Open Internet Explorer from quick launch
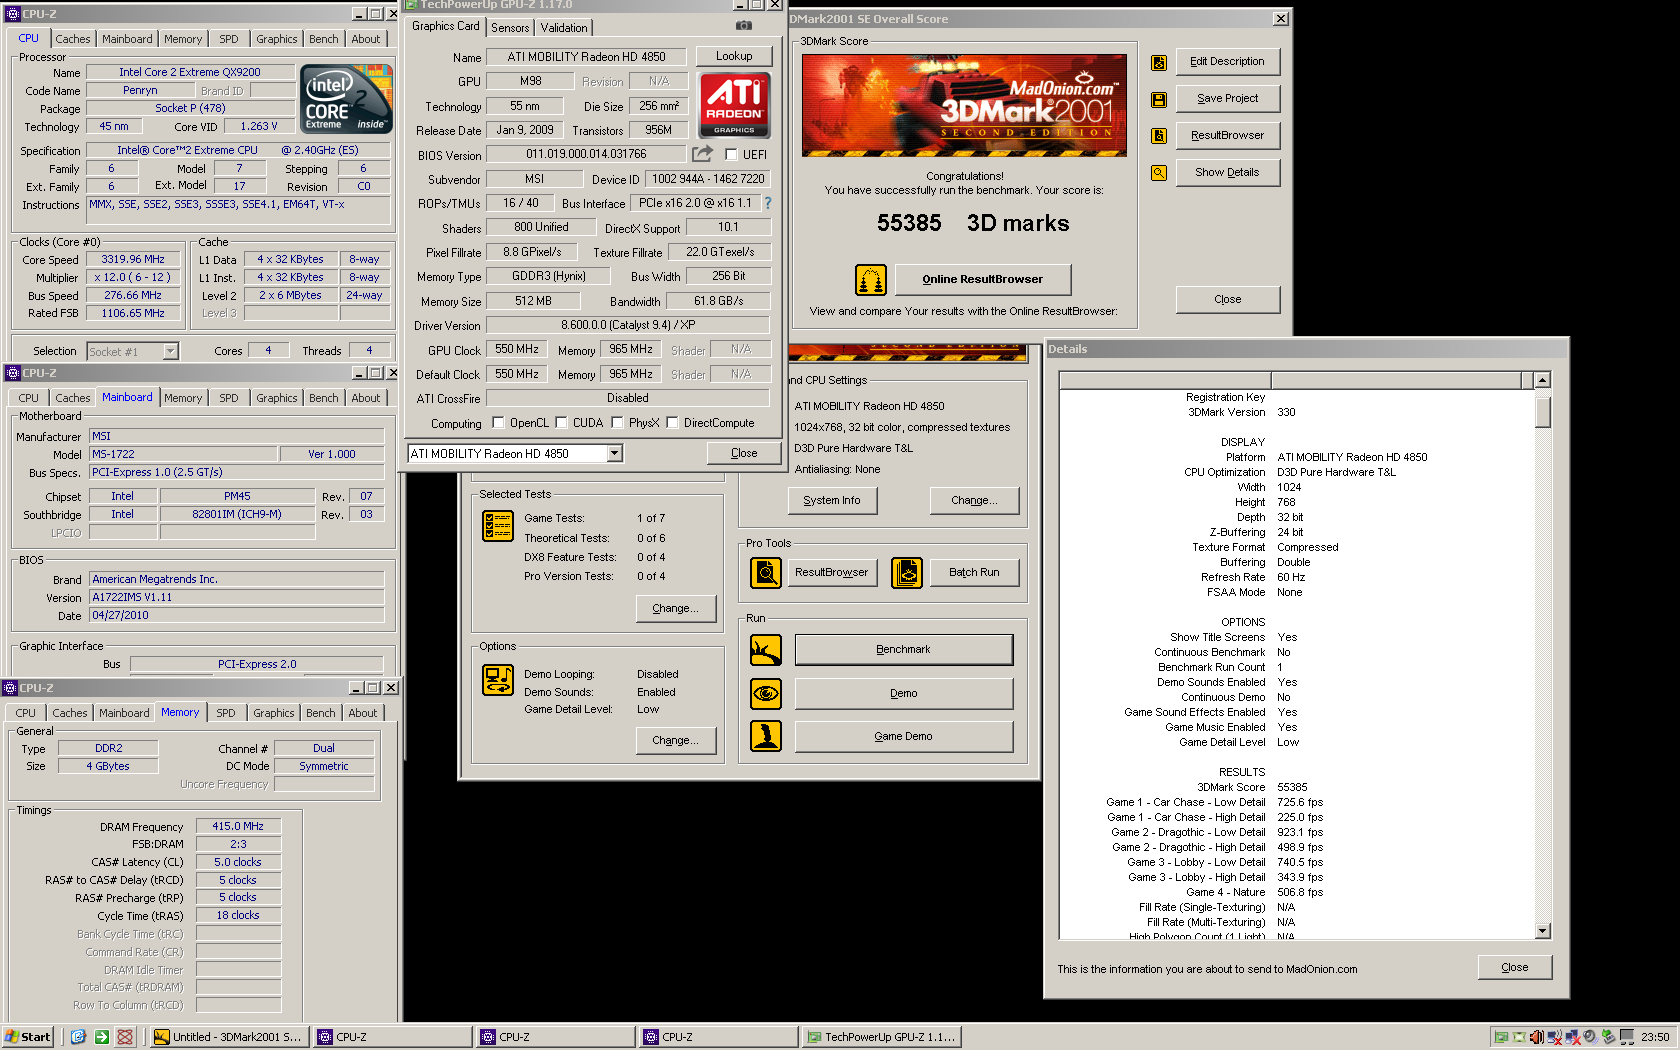 [x=79, y=1037]
